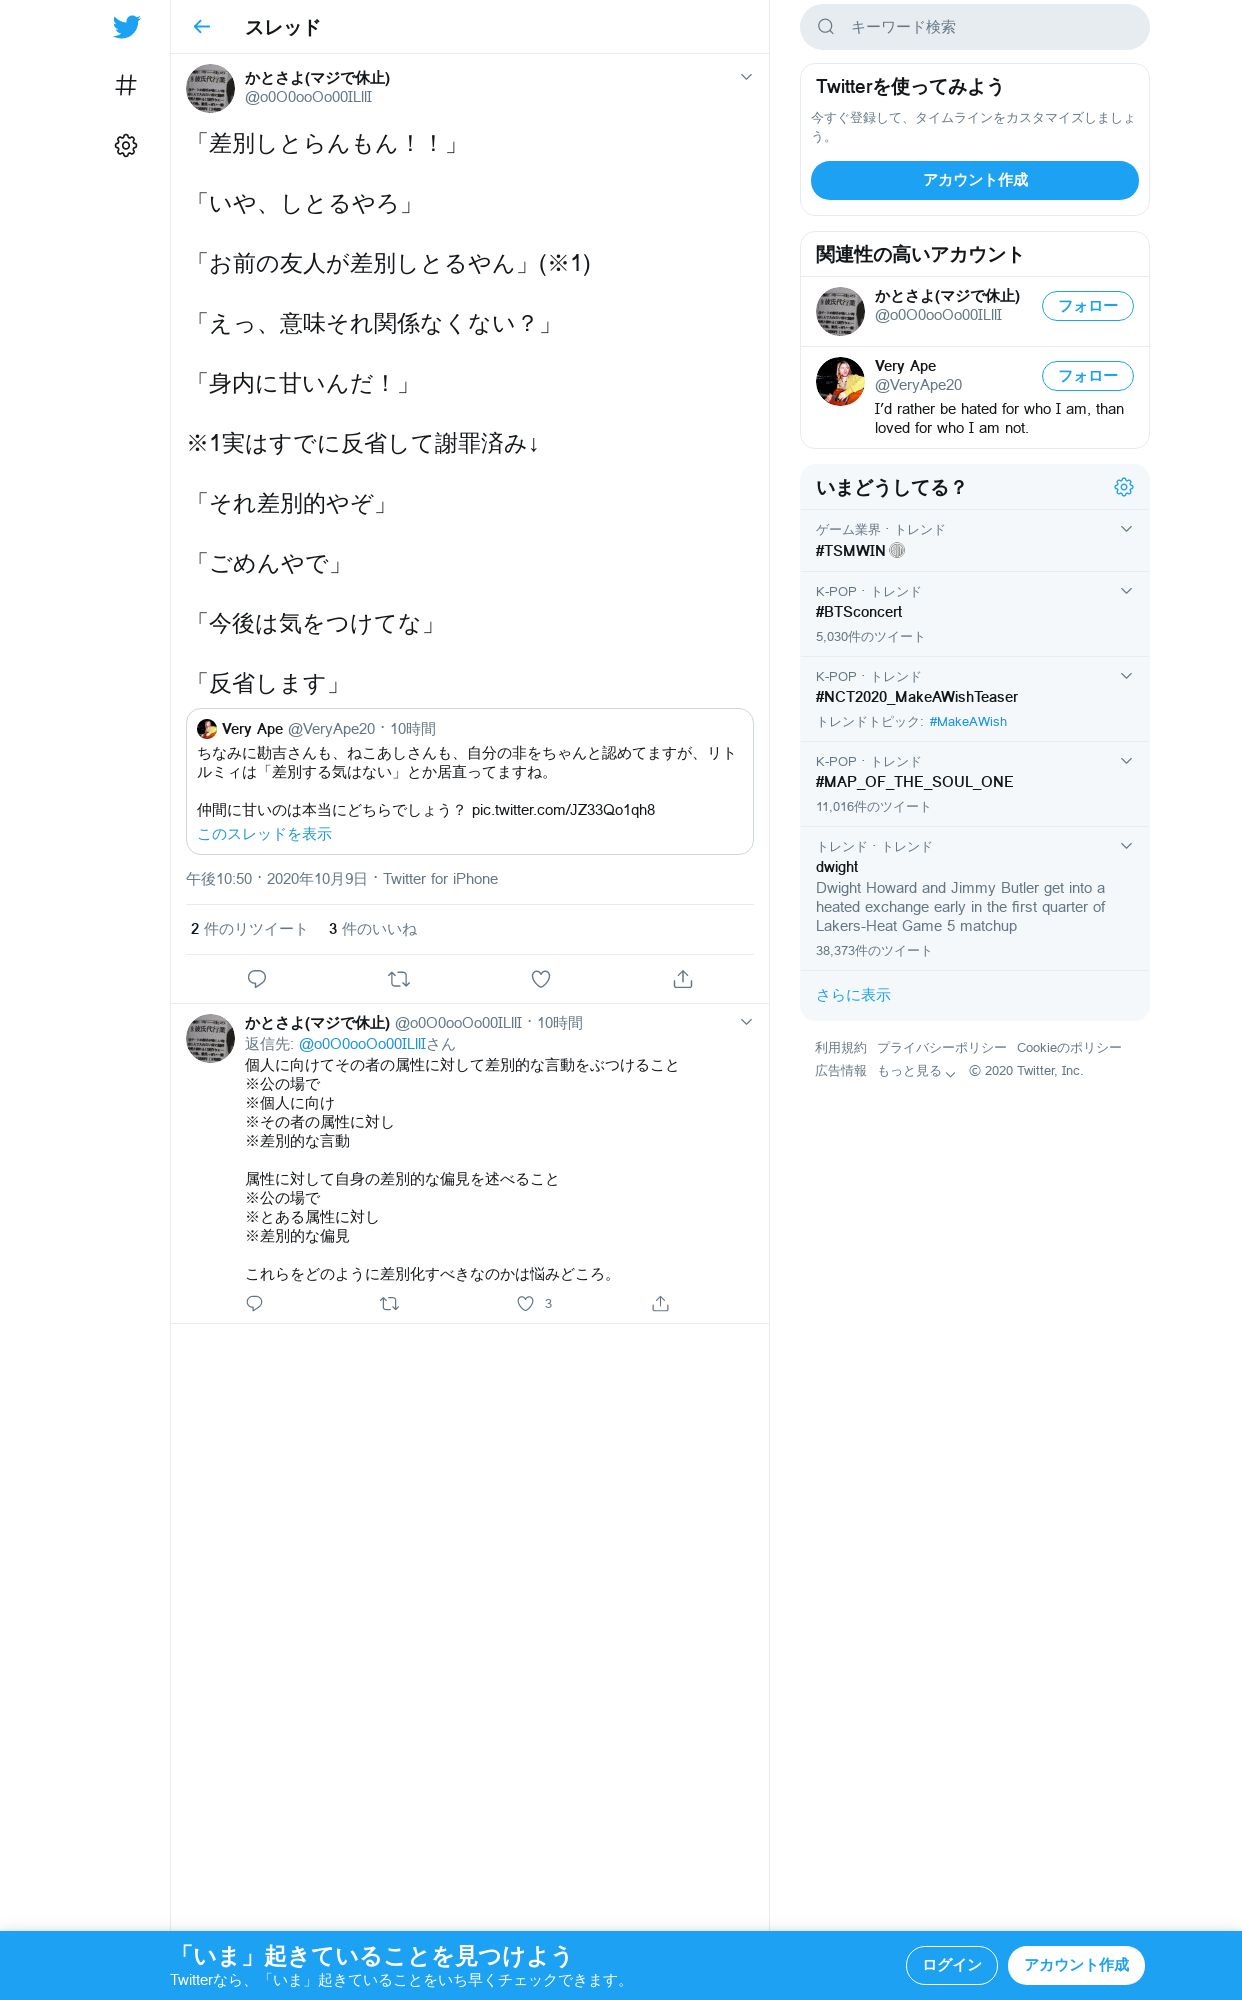The width and height of the screenshot is (1242, 2000).
Task: Like the reply tweet with 3 likes
Action: (526, 1303)
